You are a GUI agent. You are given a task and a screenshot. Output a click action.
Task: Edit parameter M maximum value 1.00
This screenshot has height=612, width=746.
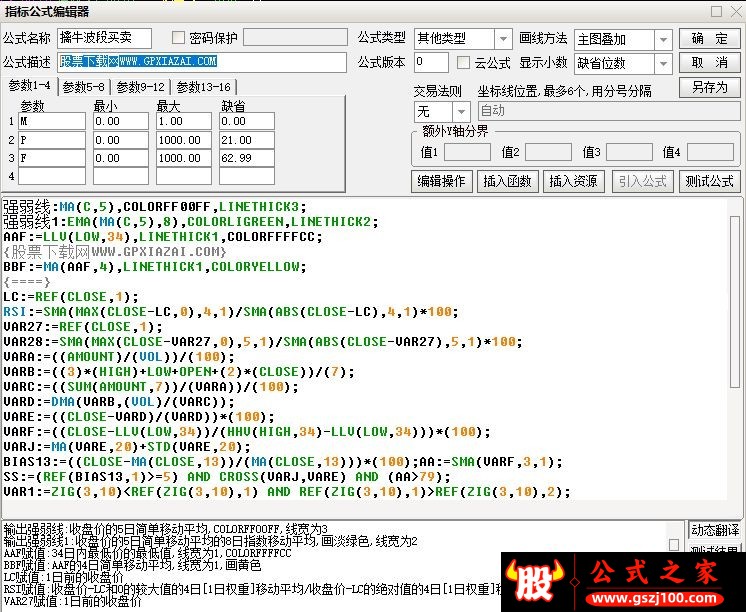pos(184,121)
